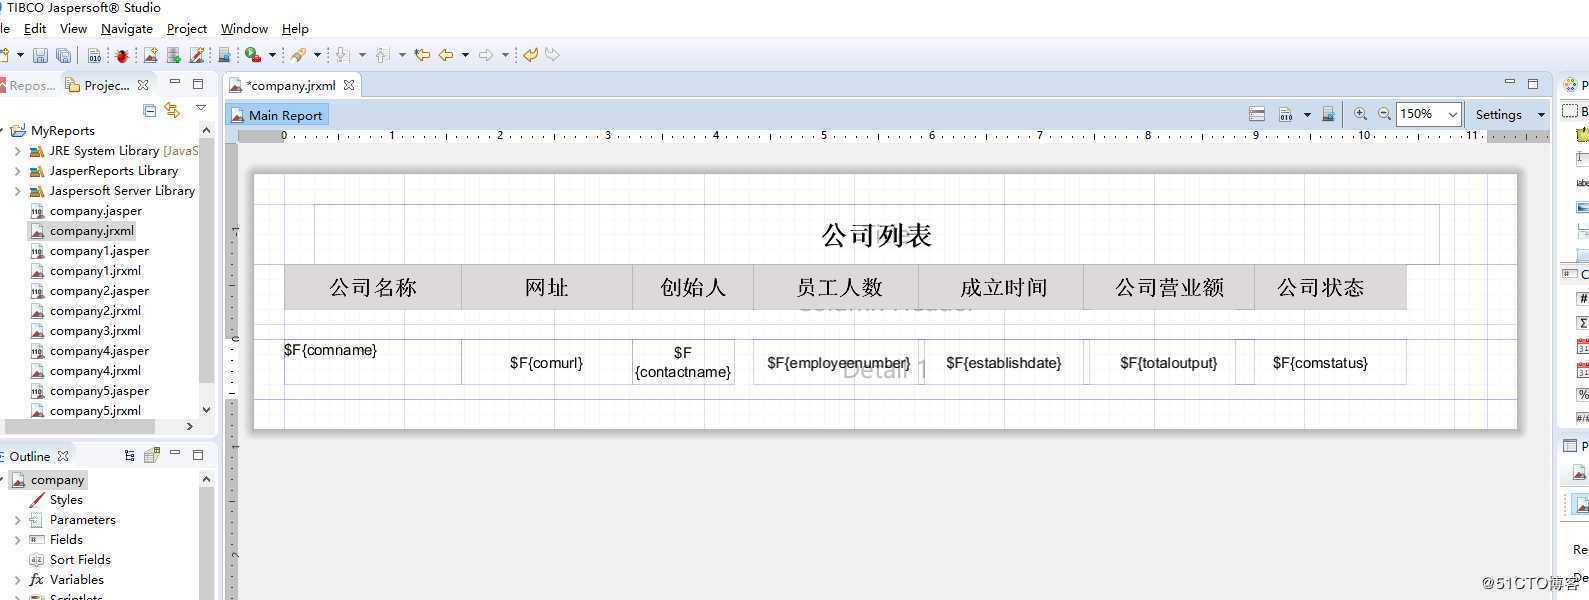1589x600 pixels.
Task: Open Project Explorer view menu triangle
Action: click(200, 108)
